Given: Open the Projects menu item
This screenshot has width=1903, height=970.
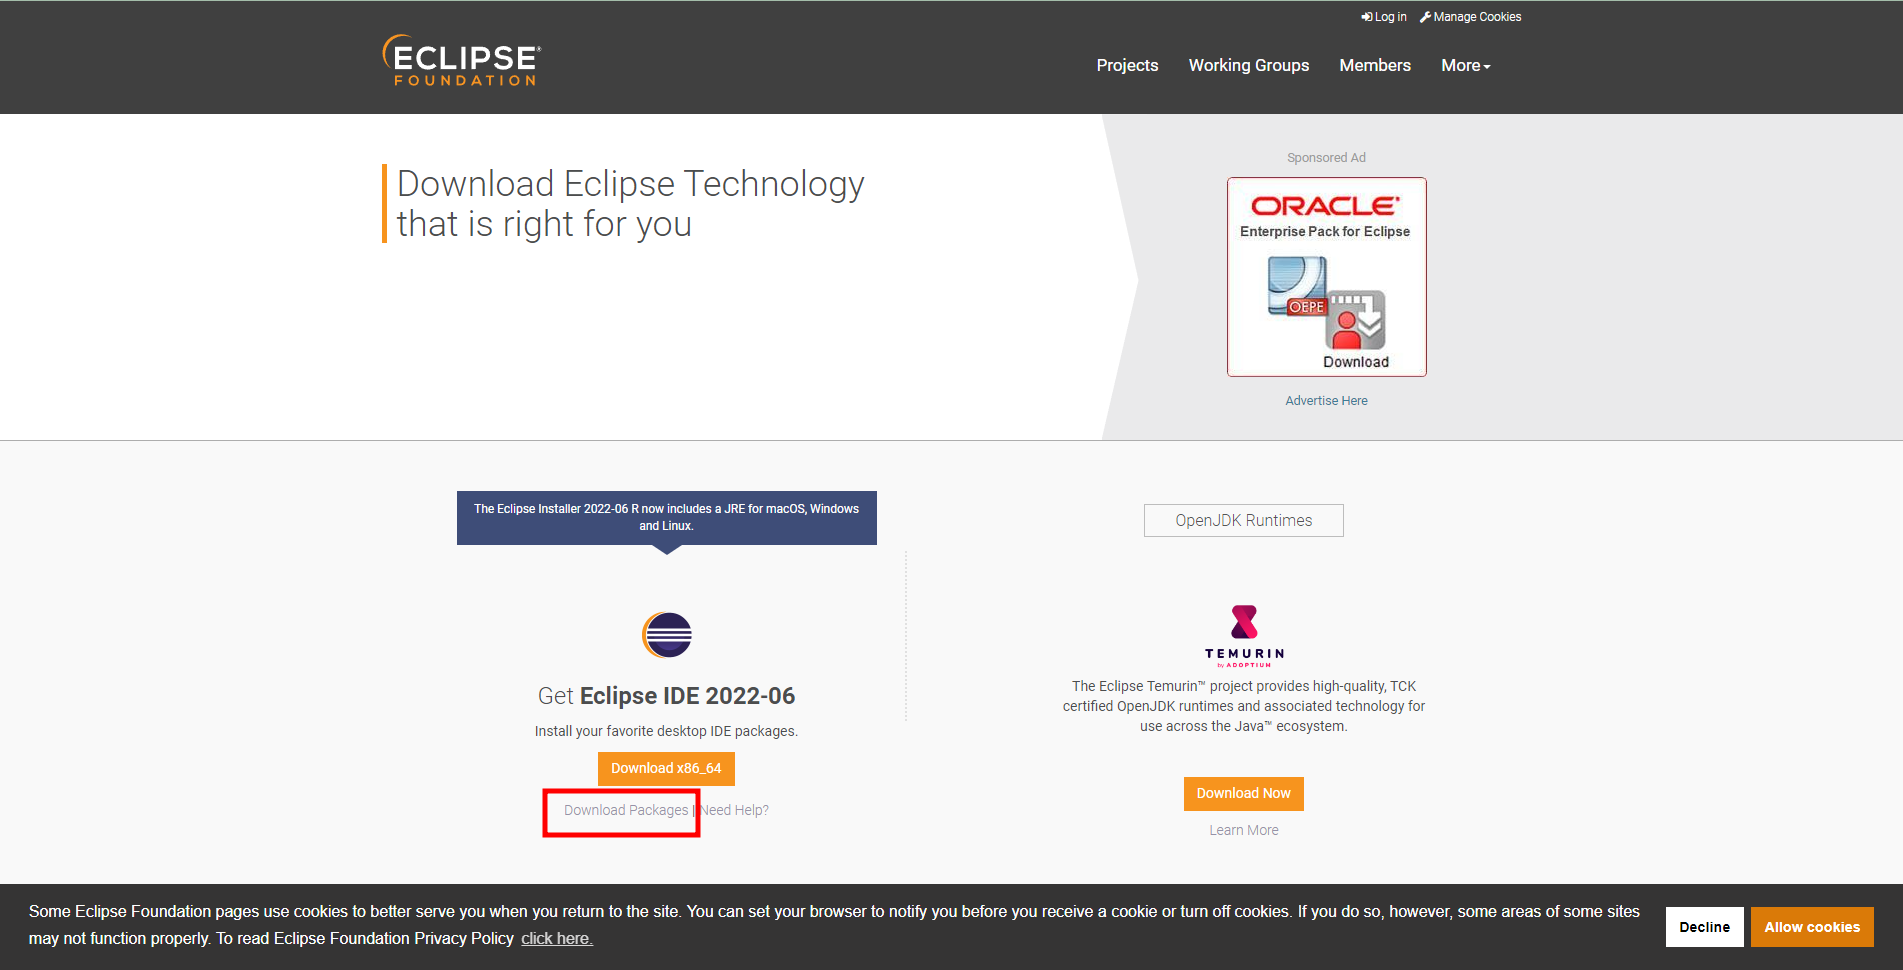Looking at the screenshot, I should pos(1127,65).
